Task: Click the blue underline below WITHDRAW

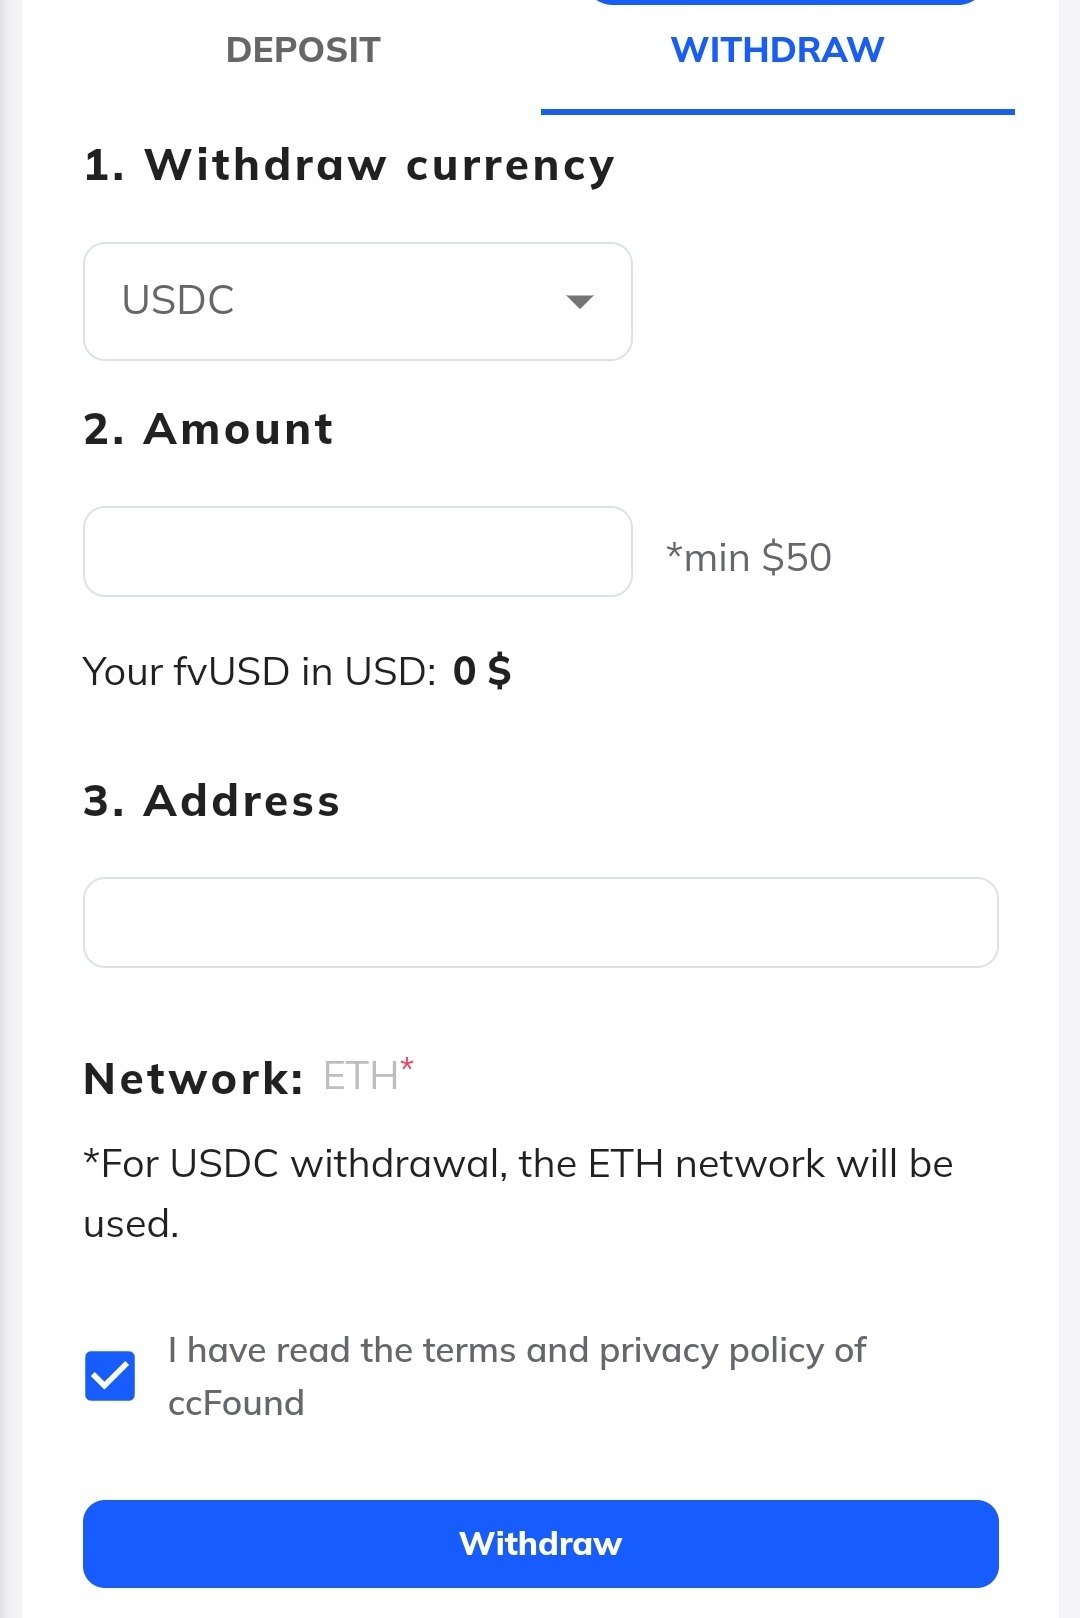Action: click(x=777, y=112)
